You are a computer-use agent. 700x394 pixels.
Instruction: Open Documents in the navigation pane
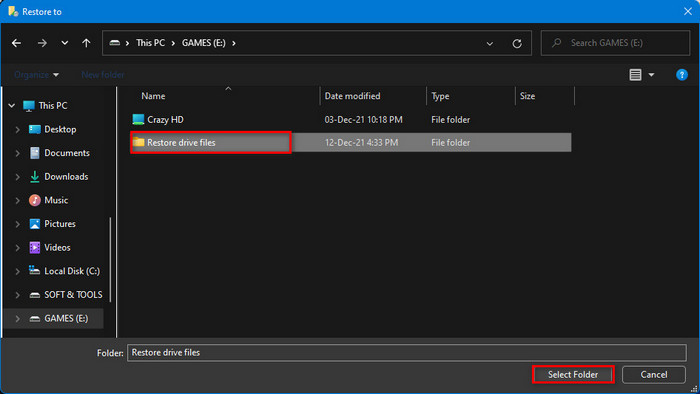click(x=67, y=153)
